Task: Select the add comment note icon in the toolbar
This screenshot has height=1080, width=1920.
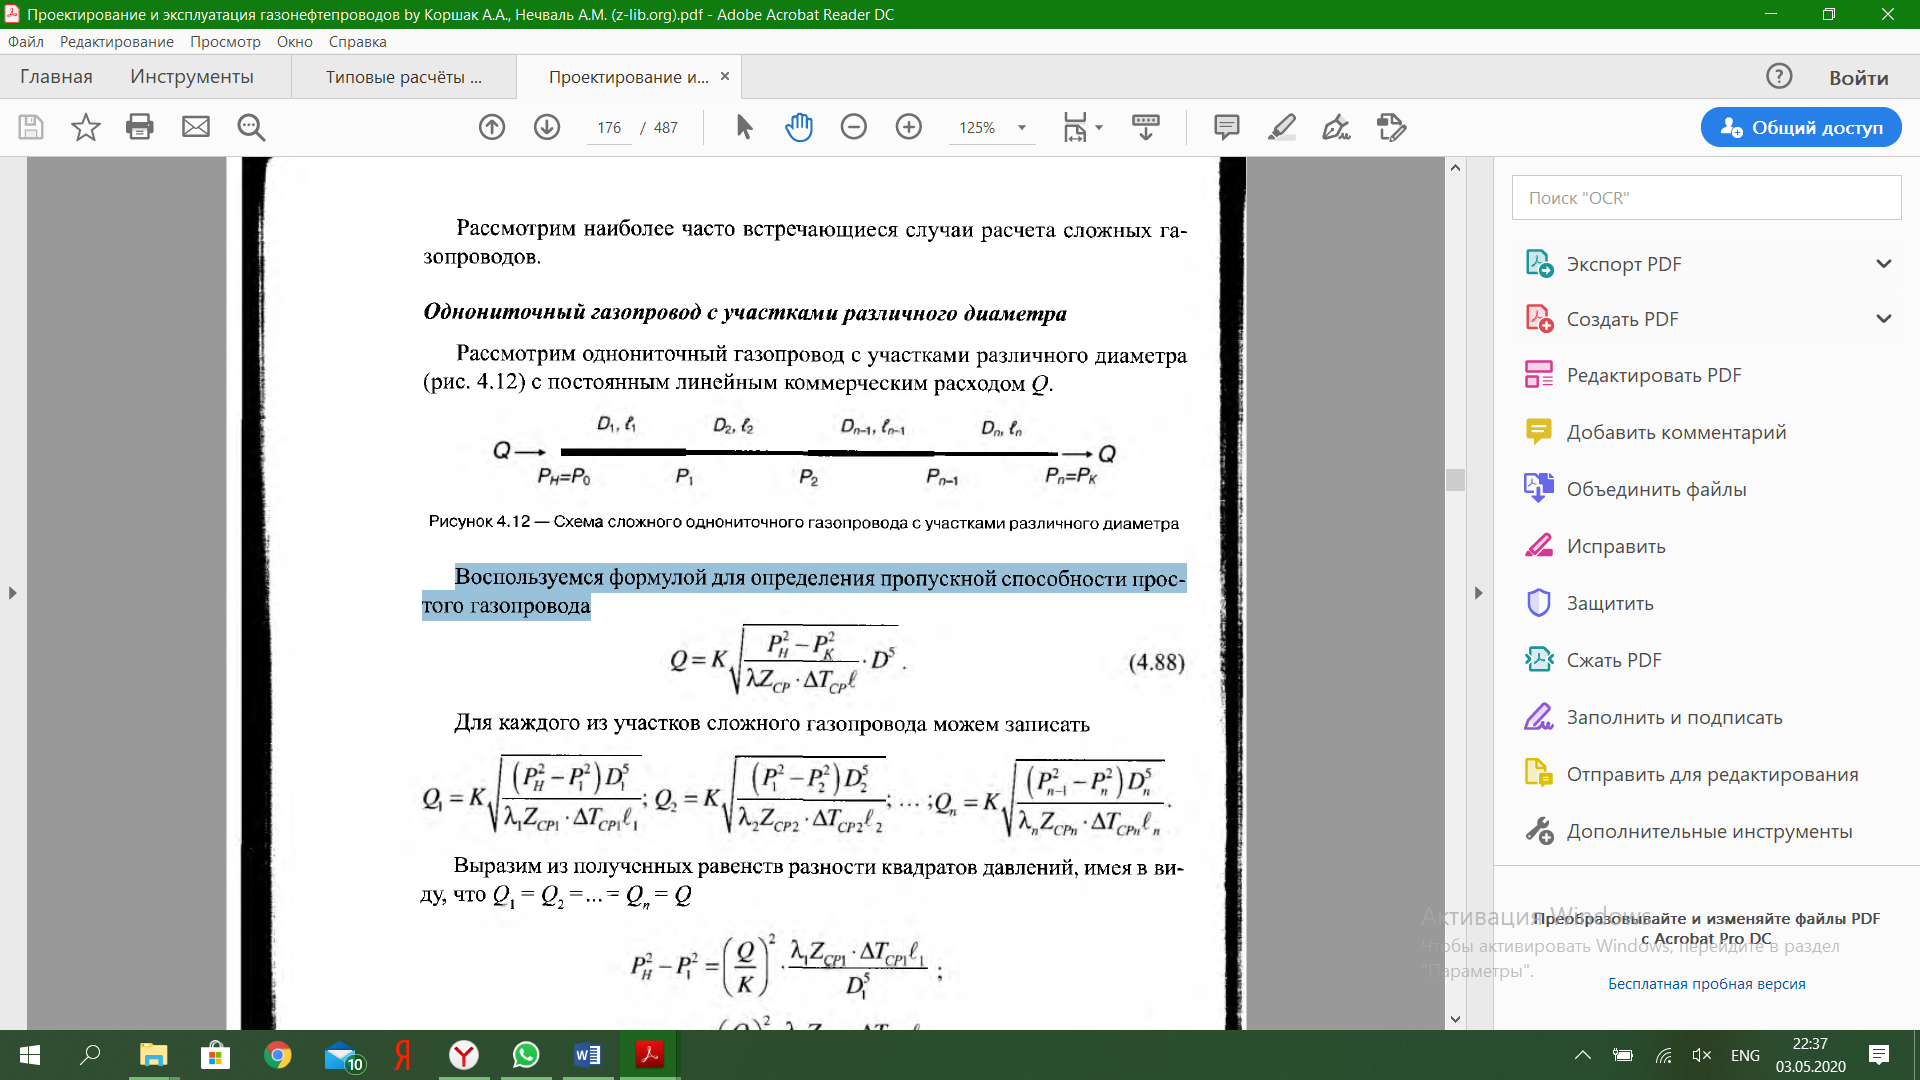Action: click(x=1227, y=127)
